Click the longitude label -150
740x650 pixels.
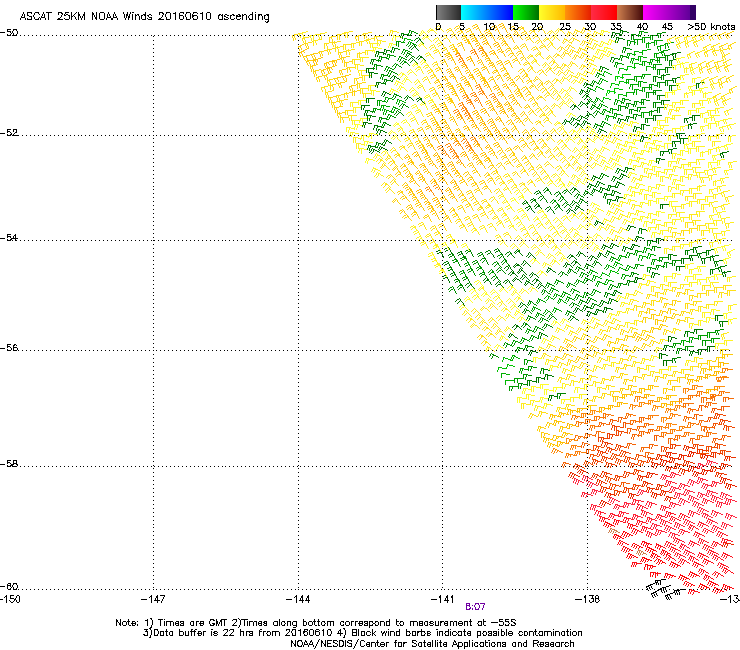point(10,599)
